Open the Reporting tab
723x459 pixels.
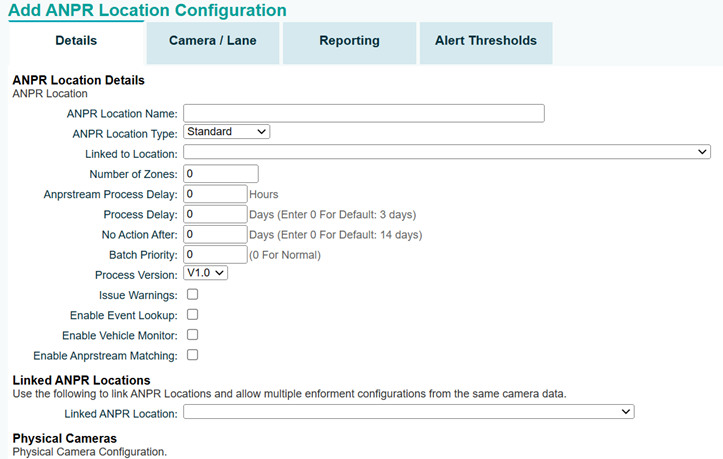[x=350, y=43]
